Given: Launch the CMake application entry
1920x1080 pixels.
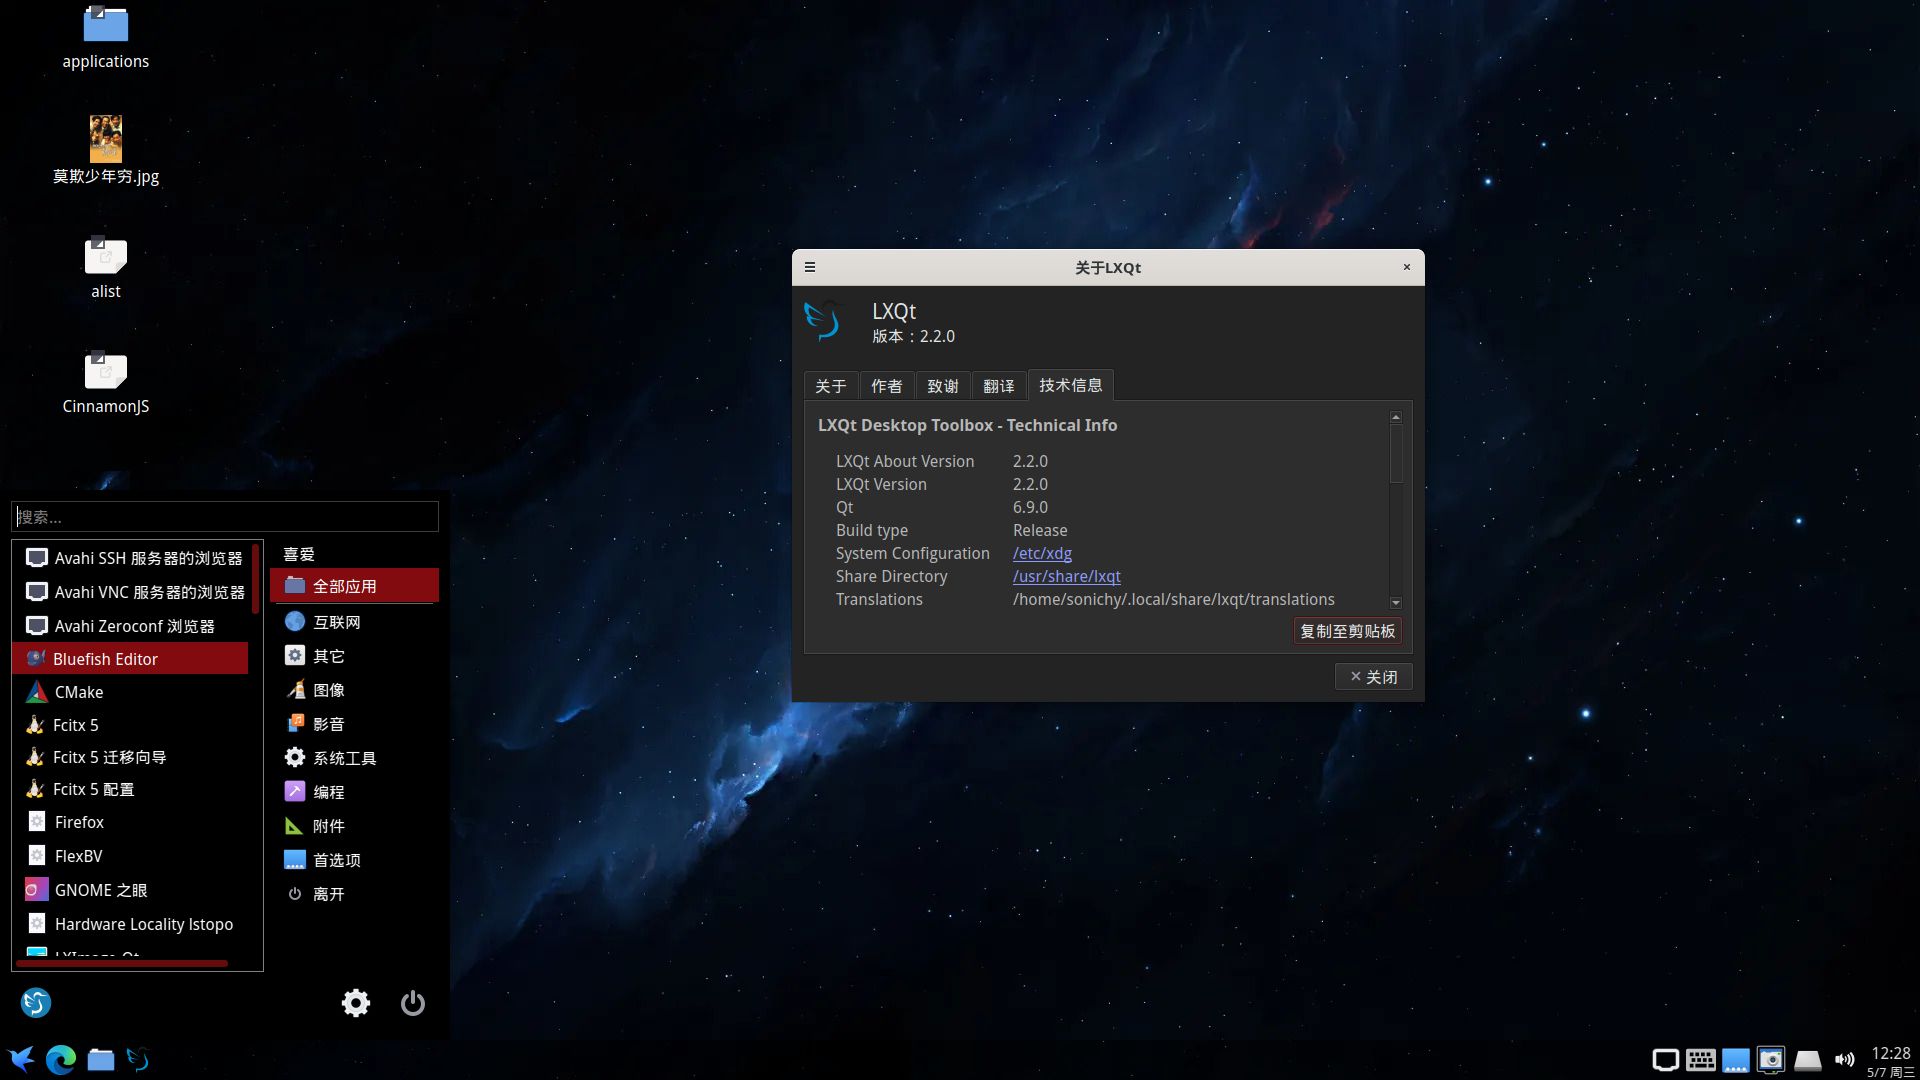Looking at the screenshot, I should pyautogui.click(x=79, y=692).
